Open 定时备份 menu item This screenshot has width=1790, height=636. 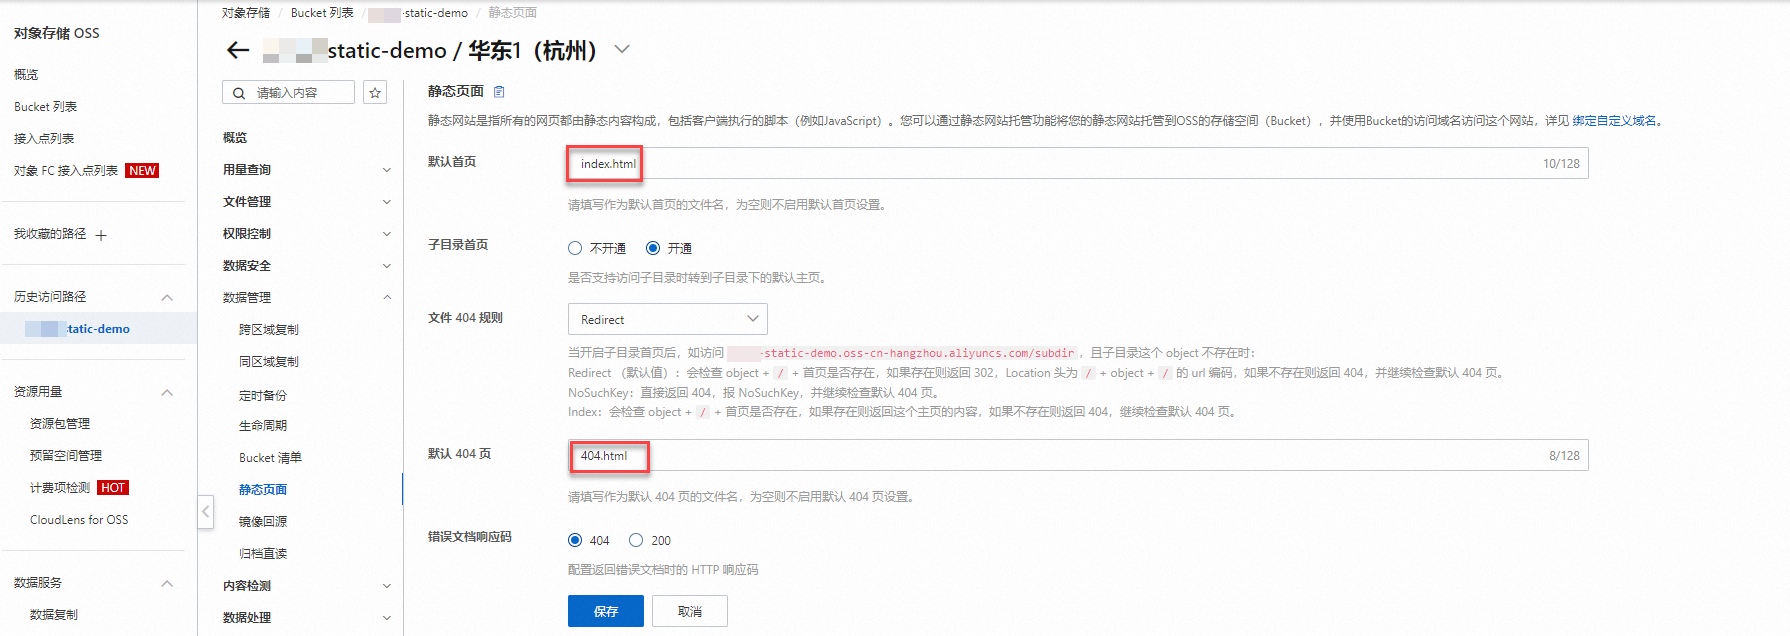point(263,396)
